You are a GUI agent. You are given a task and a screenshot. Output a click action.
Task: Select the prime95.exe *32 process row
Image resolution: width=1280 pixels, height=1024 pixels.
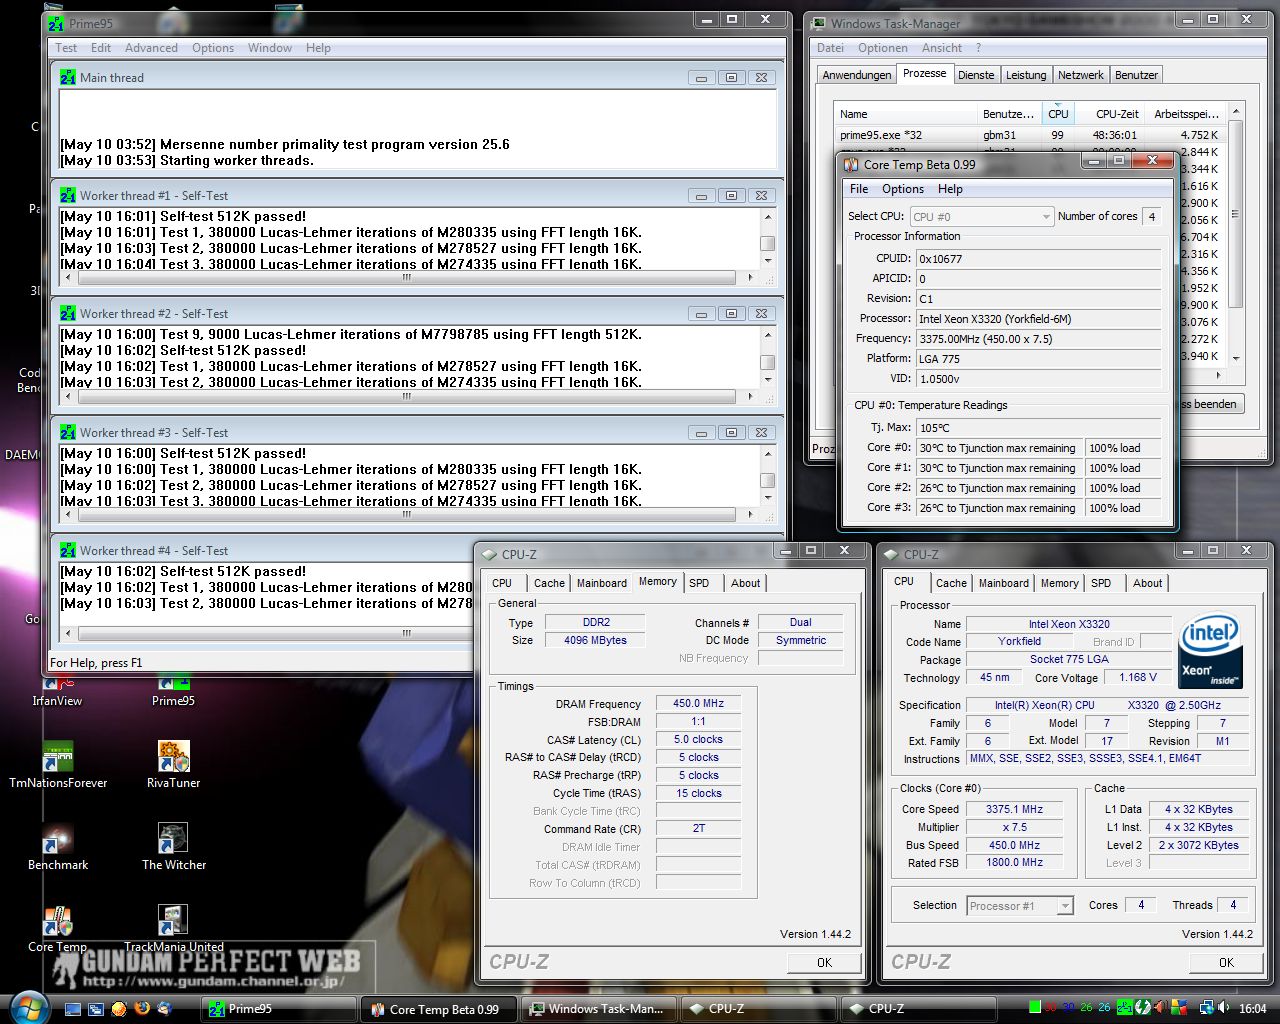[x=1030, y=135]
